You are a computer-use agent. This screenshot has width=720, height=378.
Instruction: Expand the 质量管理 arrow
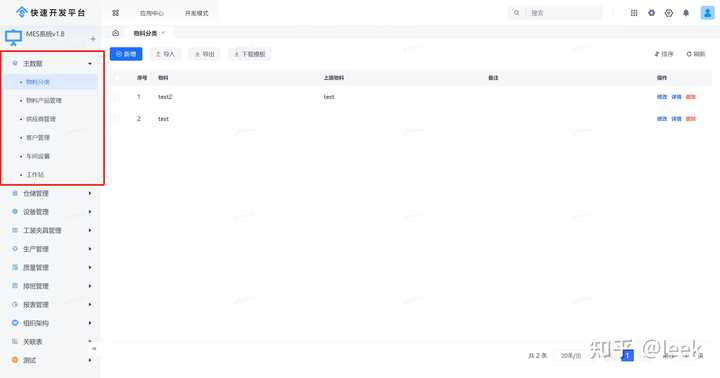point(90,267)
